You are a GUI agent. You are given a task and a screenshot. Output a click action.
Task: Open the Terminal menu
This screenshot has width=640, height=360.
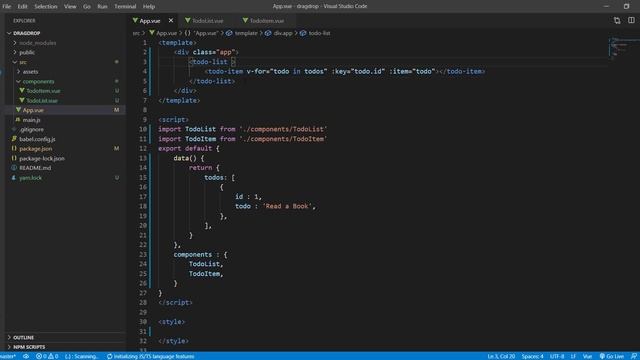[x=125, y=6]
